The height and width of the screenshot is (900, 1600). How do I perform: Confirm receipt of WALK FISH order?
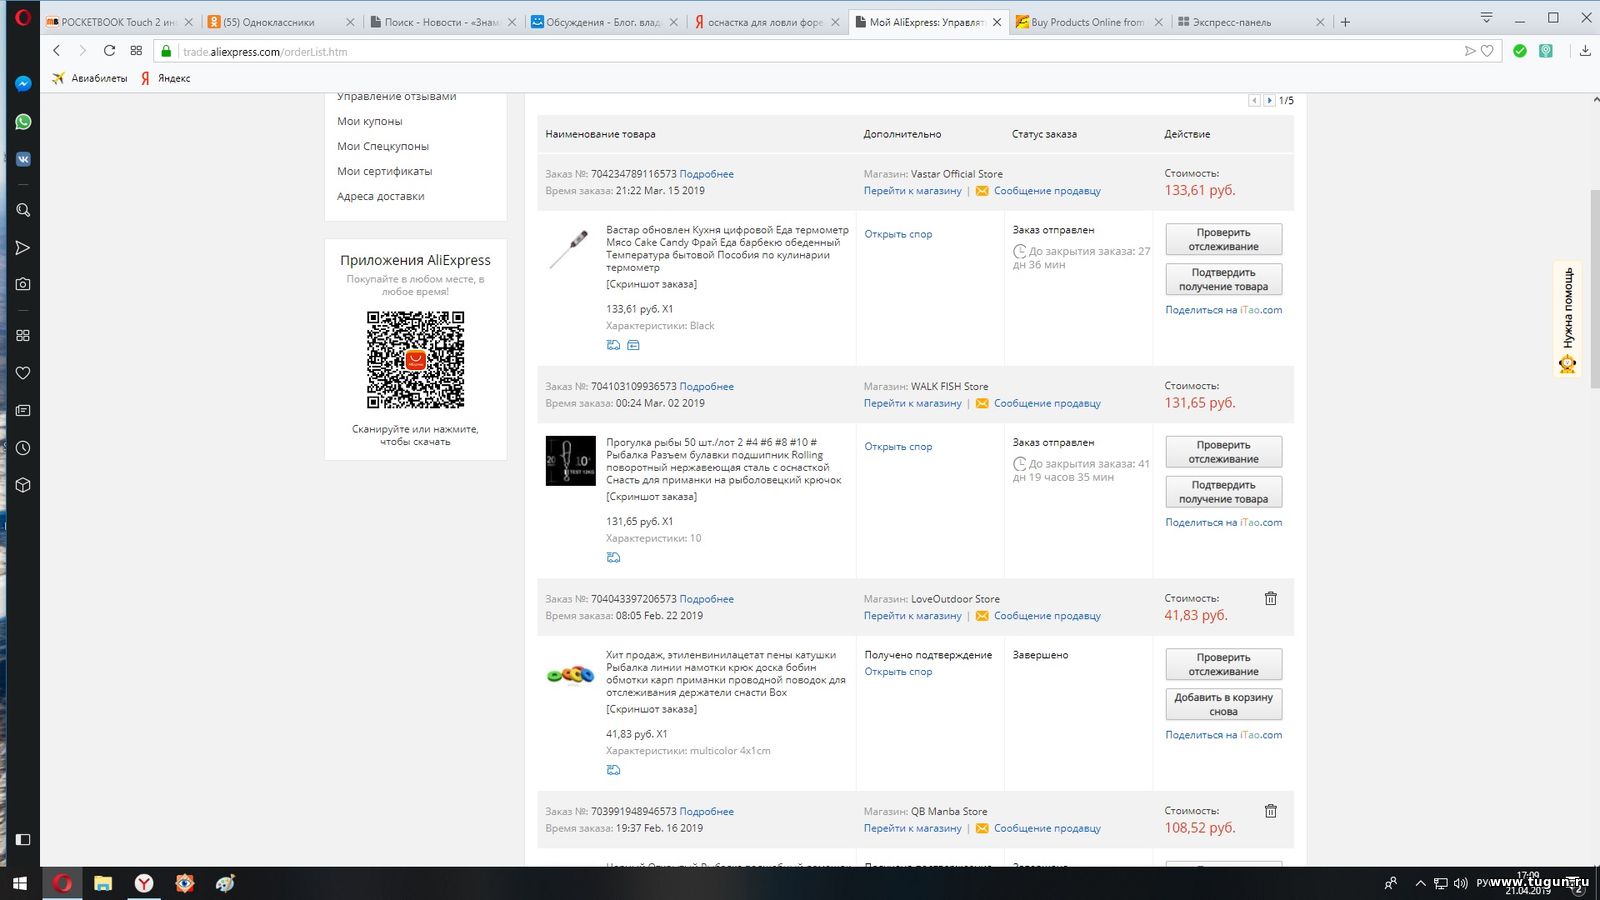pyautogui.click(x=1223, y=492)
